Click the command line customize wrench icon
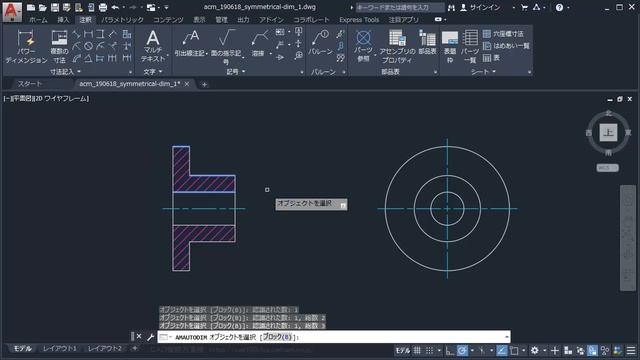 (150, 337)
